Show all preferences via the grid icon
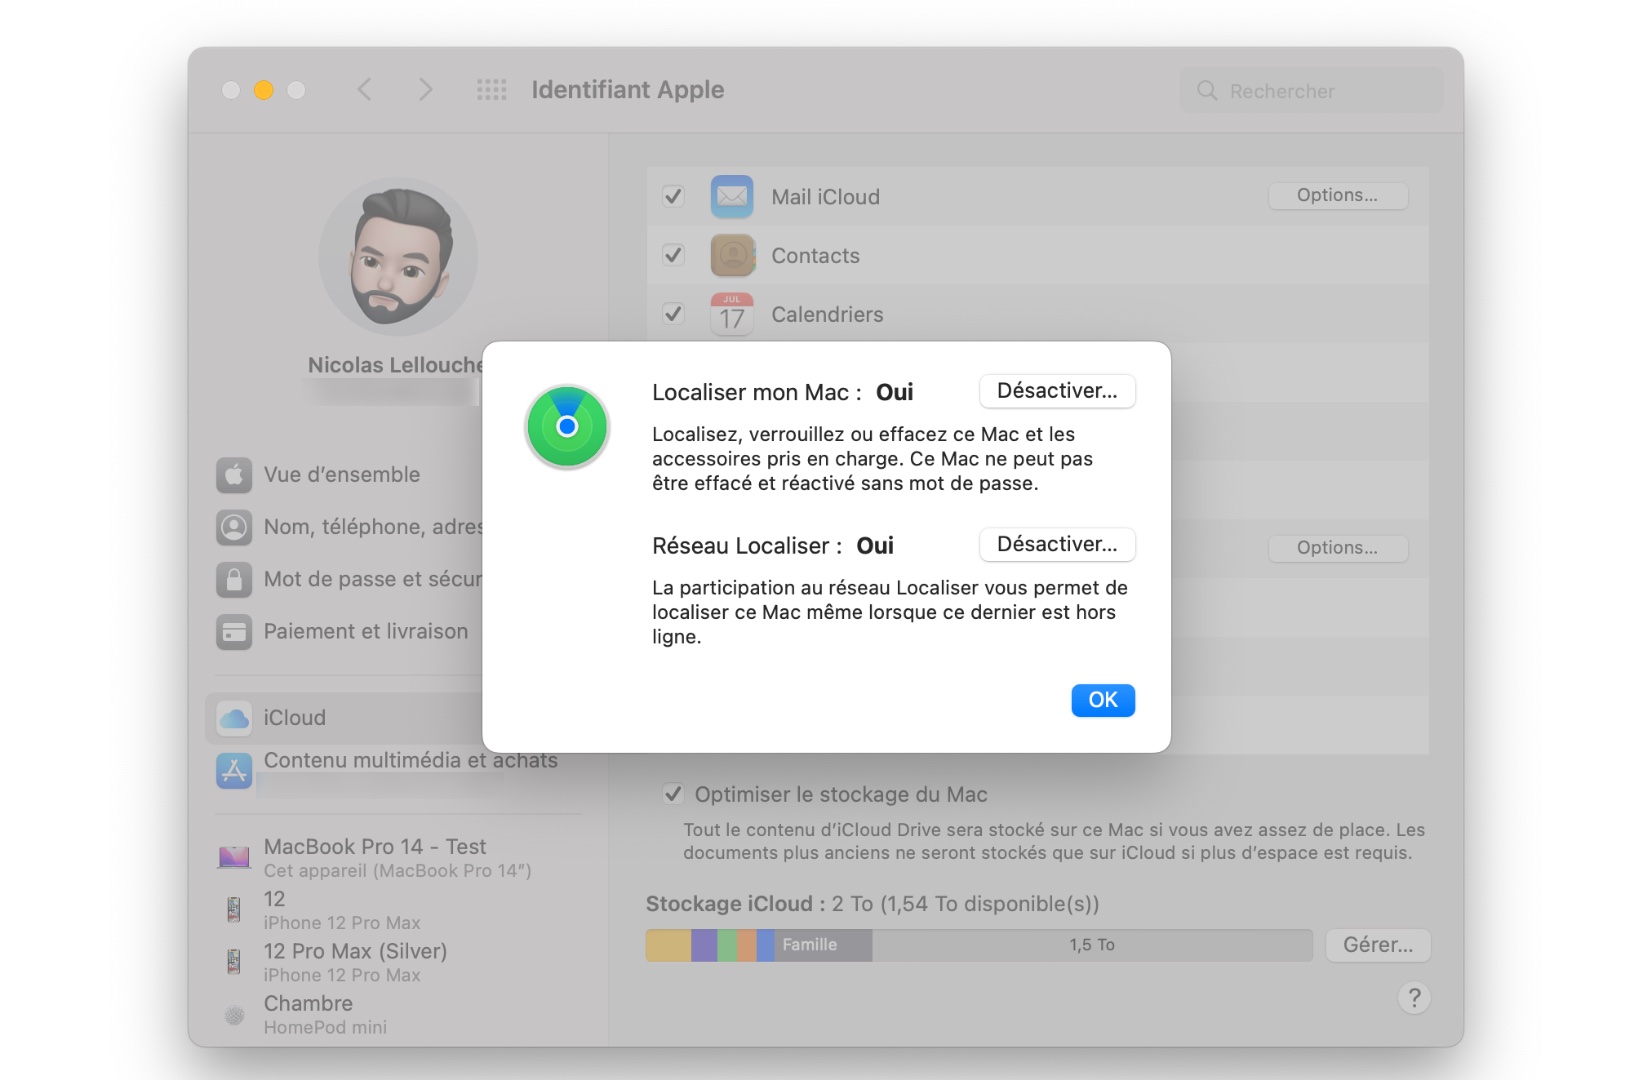The image size is (1651, 1080). click(491, 90)
